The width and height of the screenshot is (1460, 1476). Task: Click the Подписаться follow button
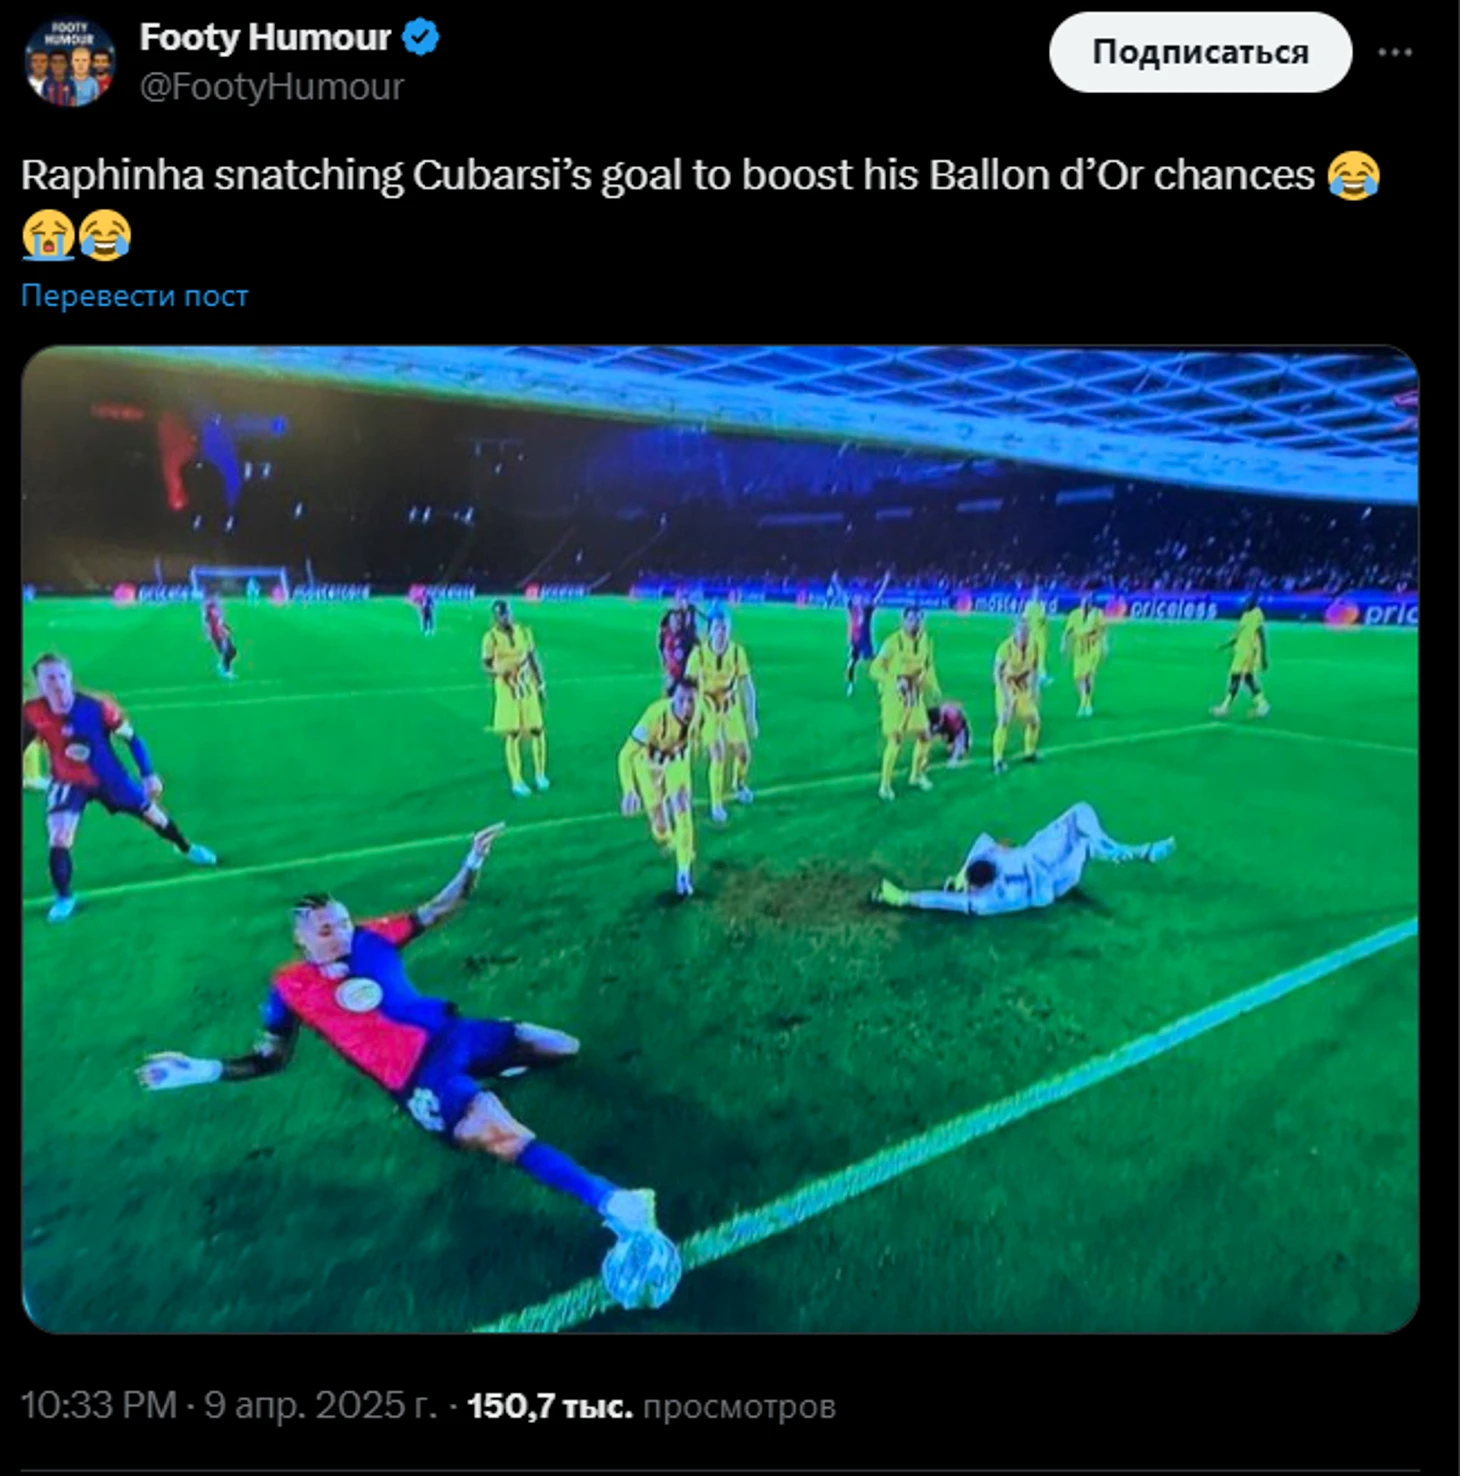(x=1200, y=52)
